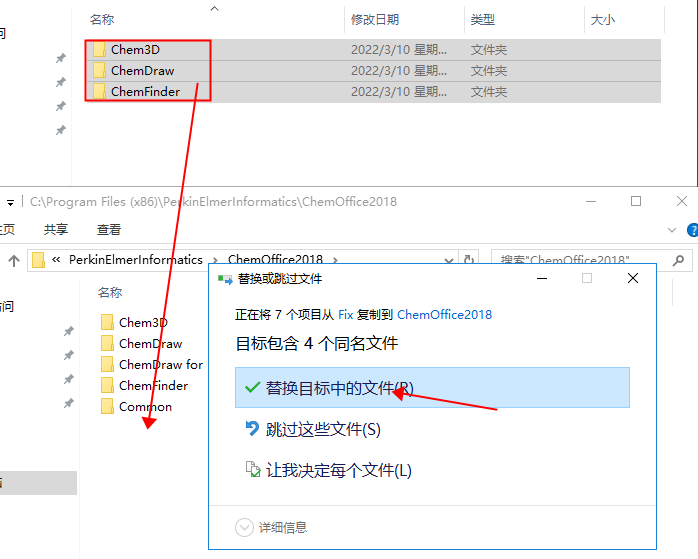Click the decide-per-file document icon
Image resolution: width=698 pixels, height=559 pixels.
252,469
